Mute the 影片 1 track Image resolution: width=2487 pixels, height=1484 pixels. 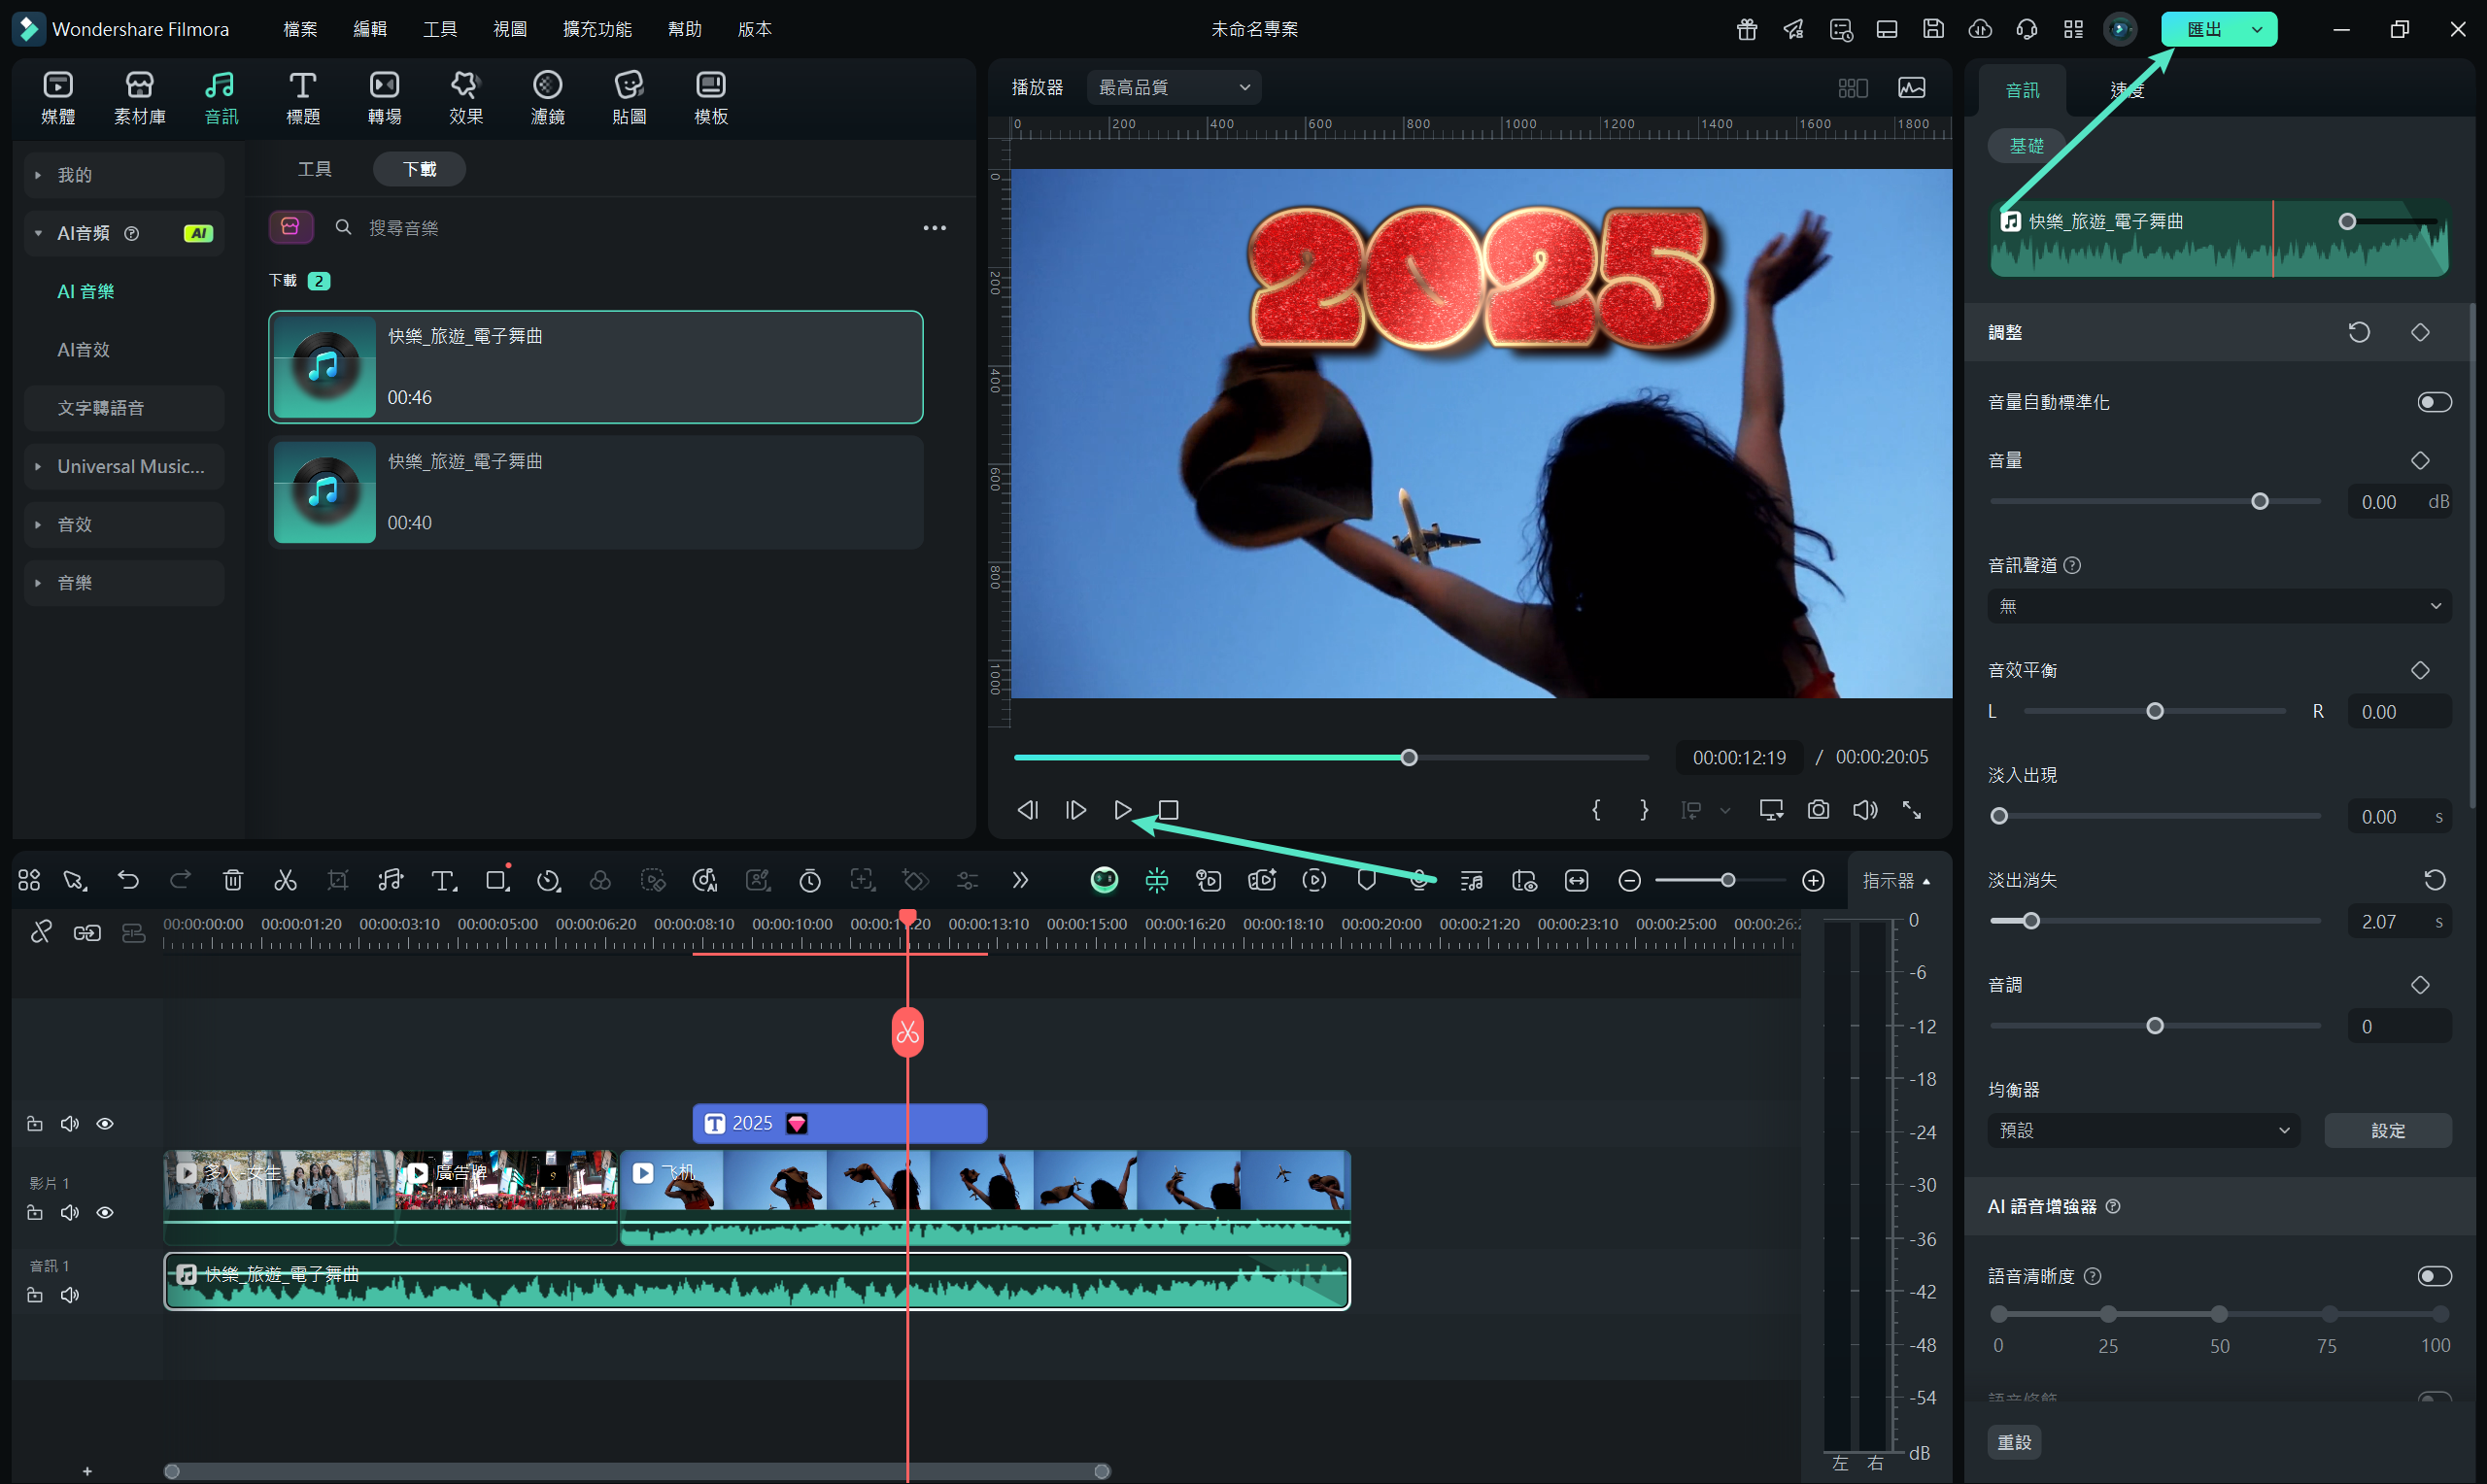(x=70, y=1213)
